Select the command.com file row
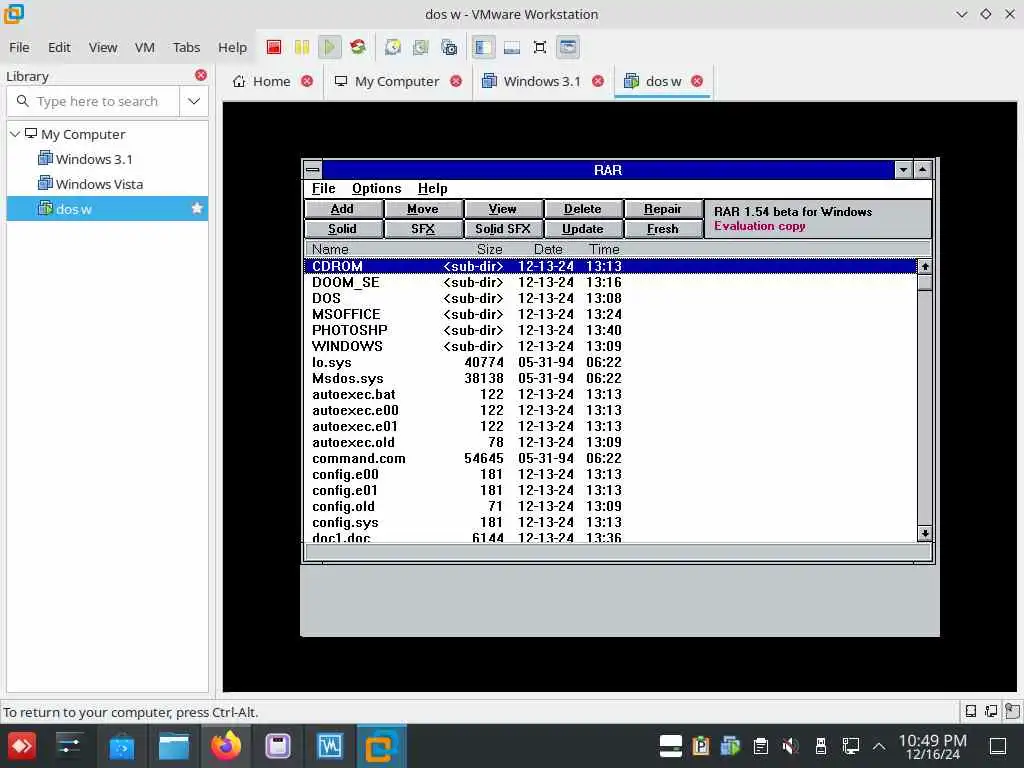 [611, 458]
